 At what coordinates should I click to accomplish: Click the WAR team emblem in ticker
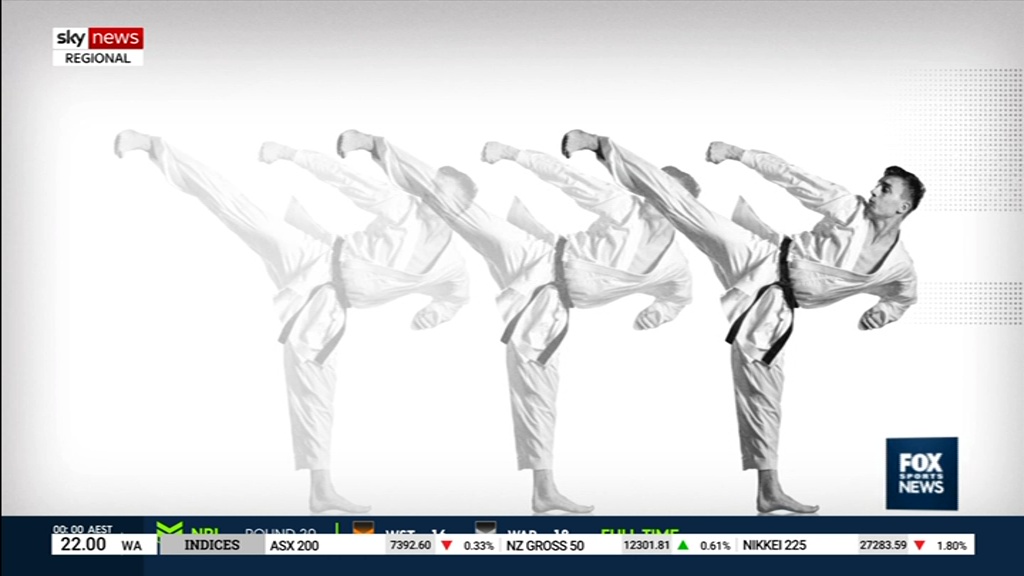coord(485,529)
